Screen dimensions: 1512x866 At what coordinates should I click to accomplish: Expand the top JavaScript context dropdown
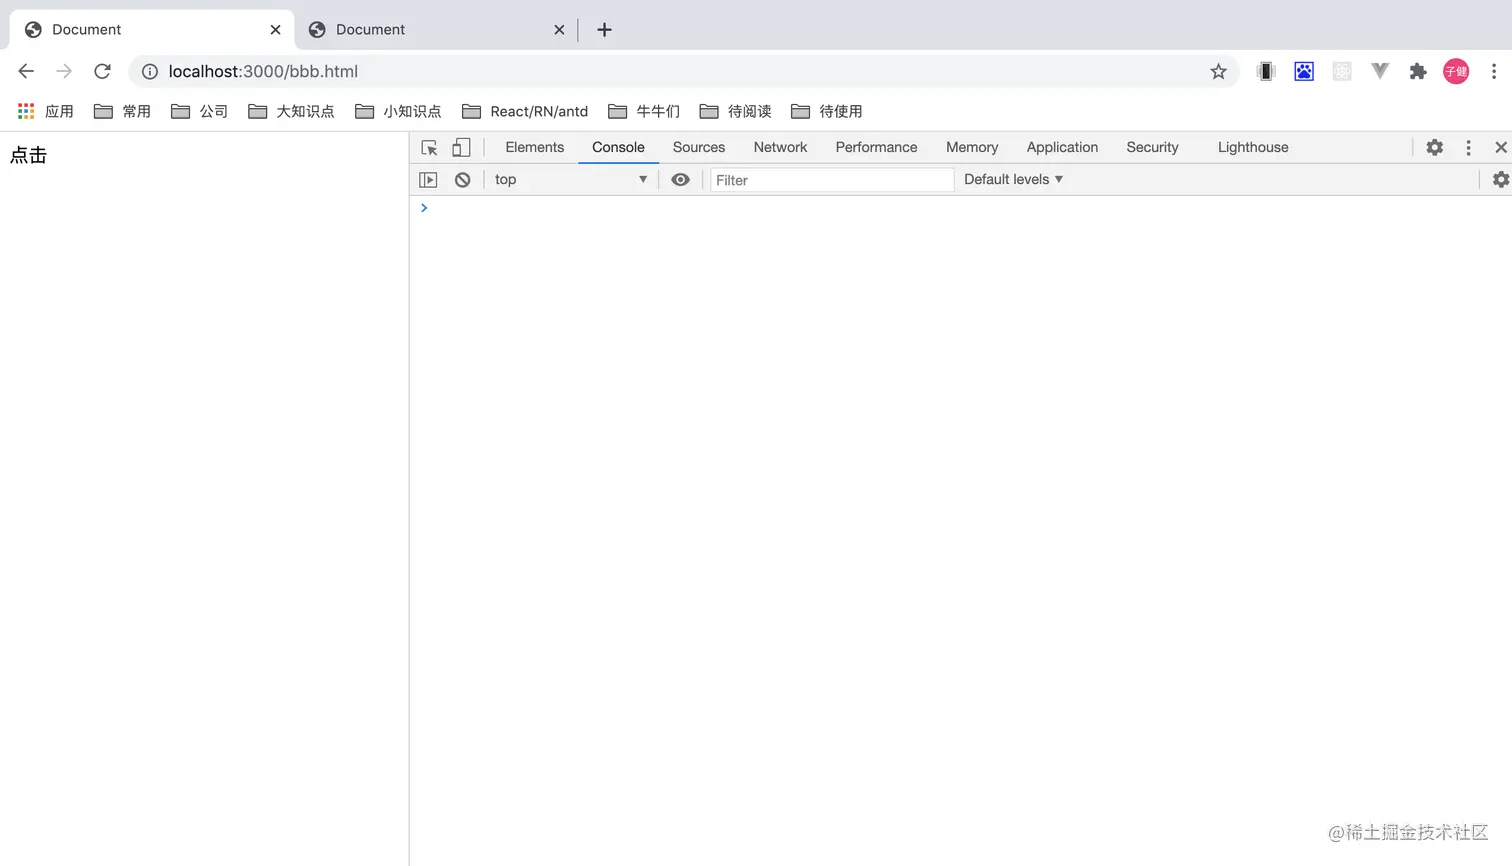pyautogui.click(x=571, y=180)
